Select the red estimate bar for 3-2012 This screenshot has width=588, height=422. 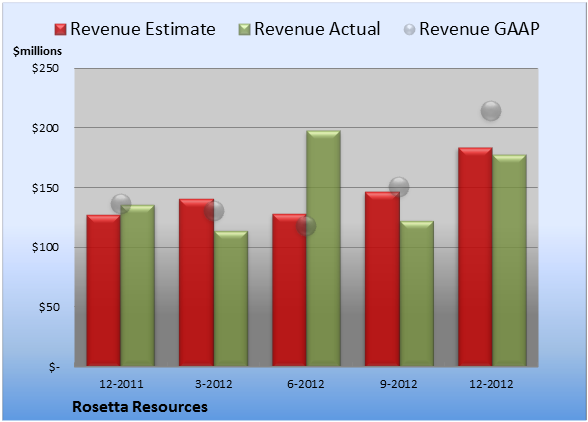coord(196,282)
